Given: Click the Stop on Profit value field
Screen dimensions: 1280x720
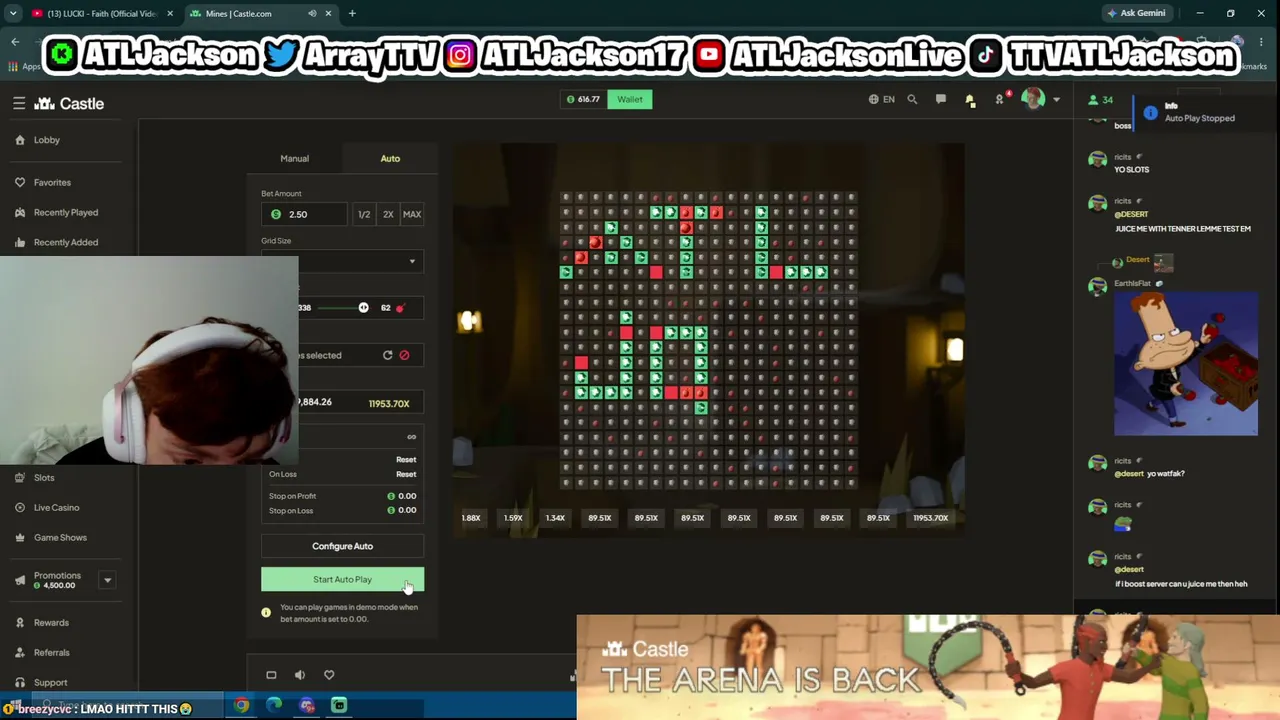Looking at the screenshot, I should (402, 496).
